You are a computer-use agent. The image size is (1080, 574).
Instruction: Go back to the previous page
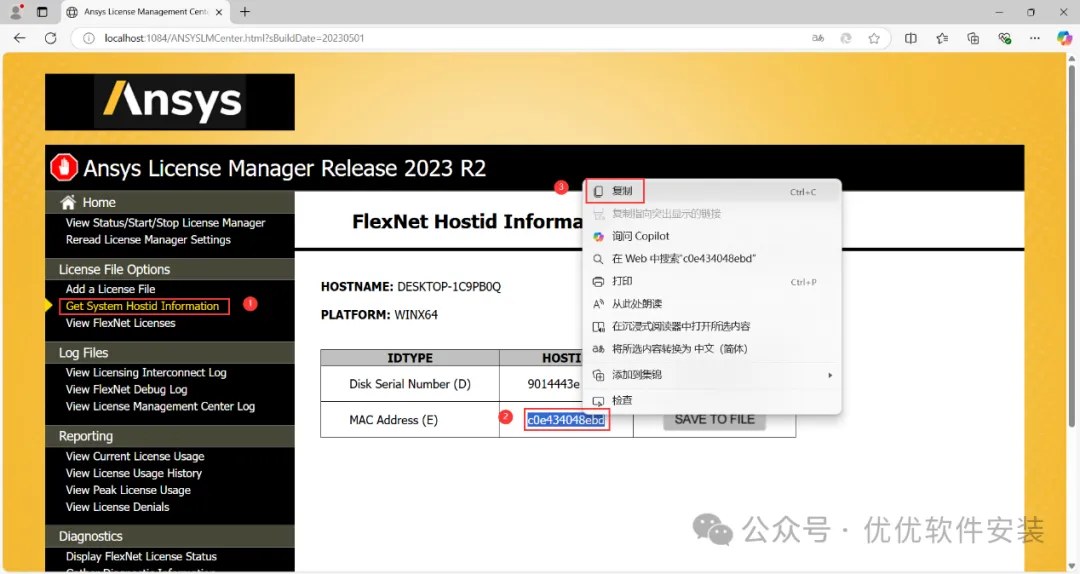click(19, 38)
